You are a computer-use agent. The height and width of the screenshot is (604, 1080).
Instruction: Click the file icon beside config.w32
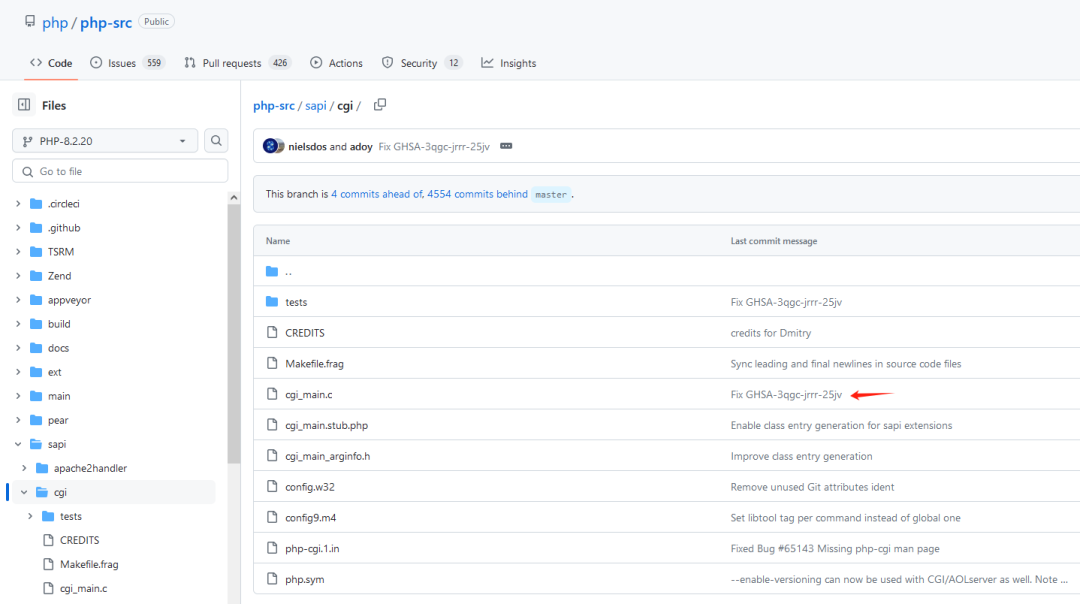pos(272,486)
